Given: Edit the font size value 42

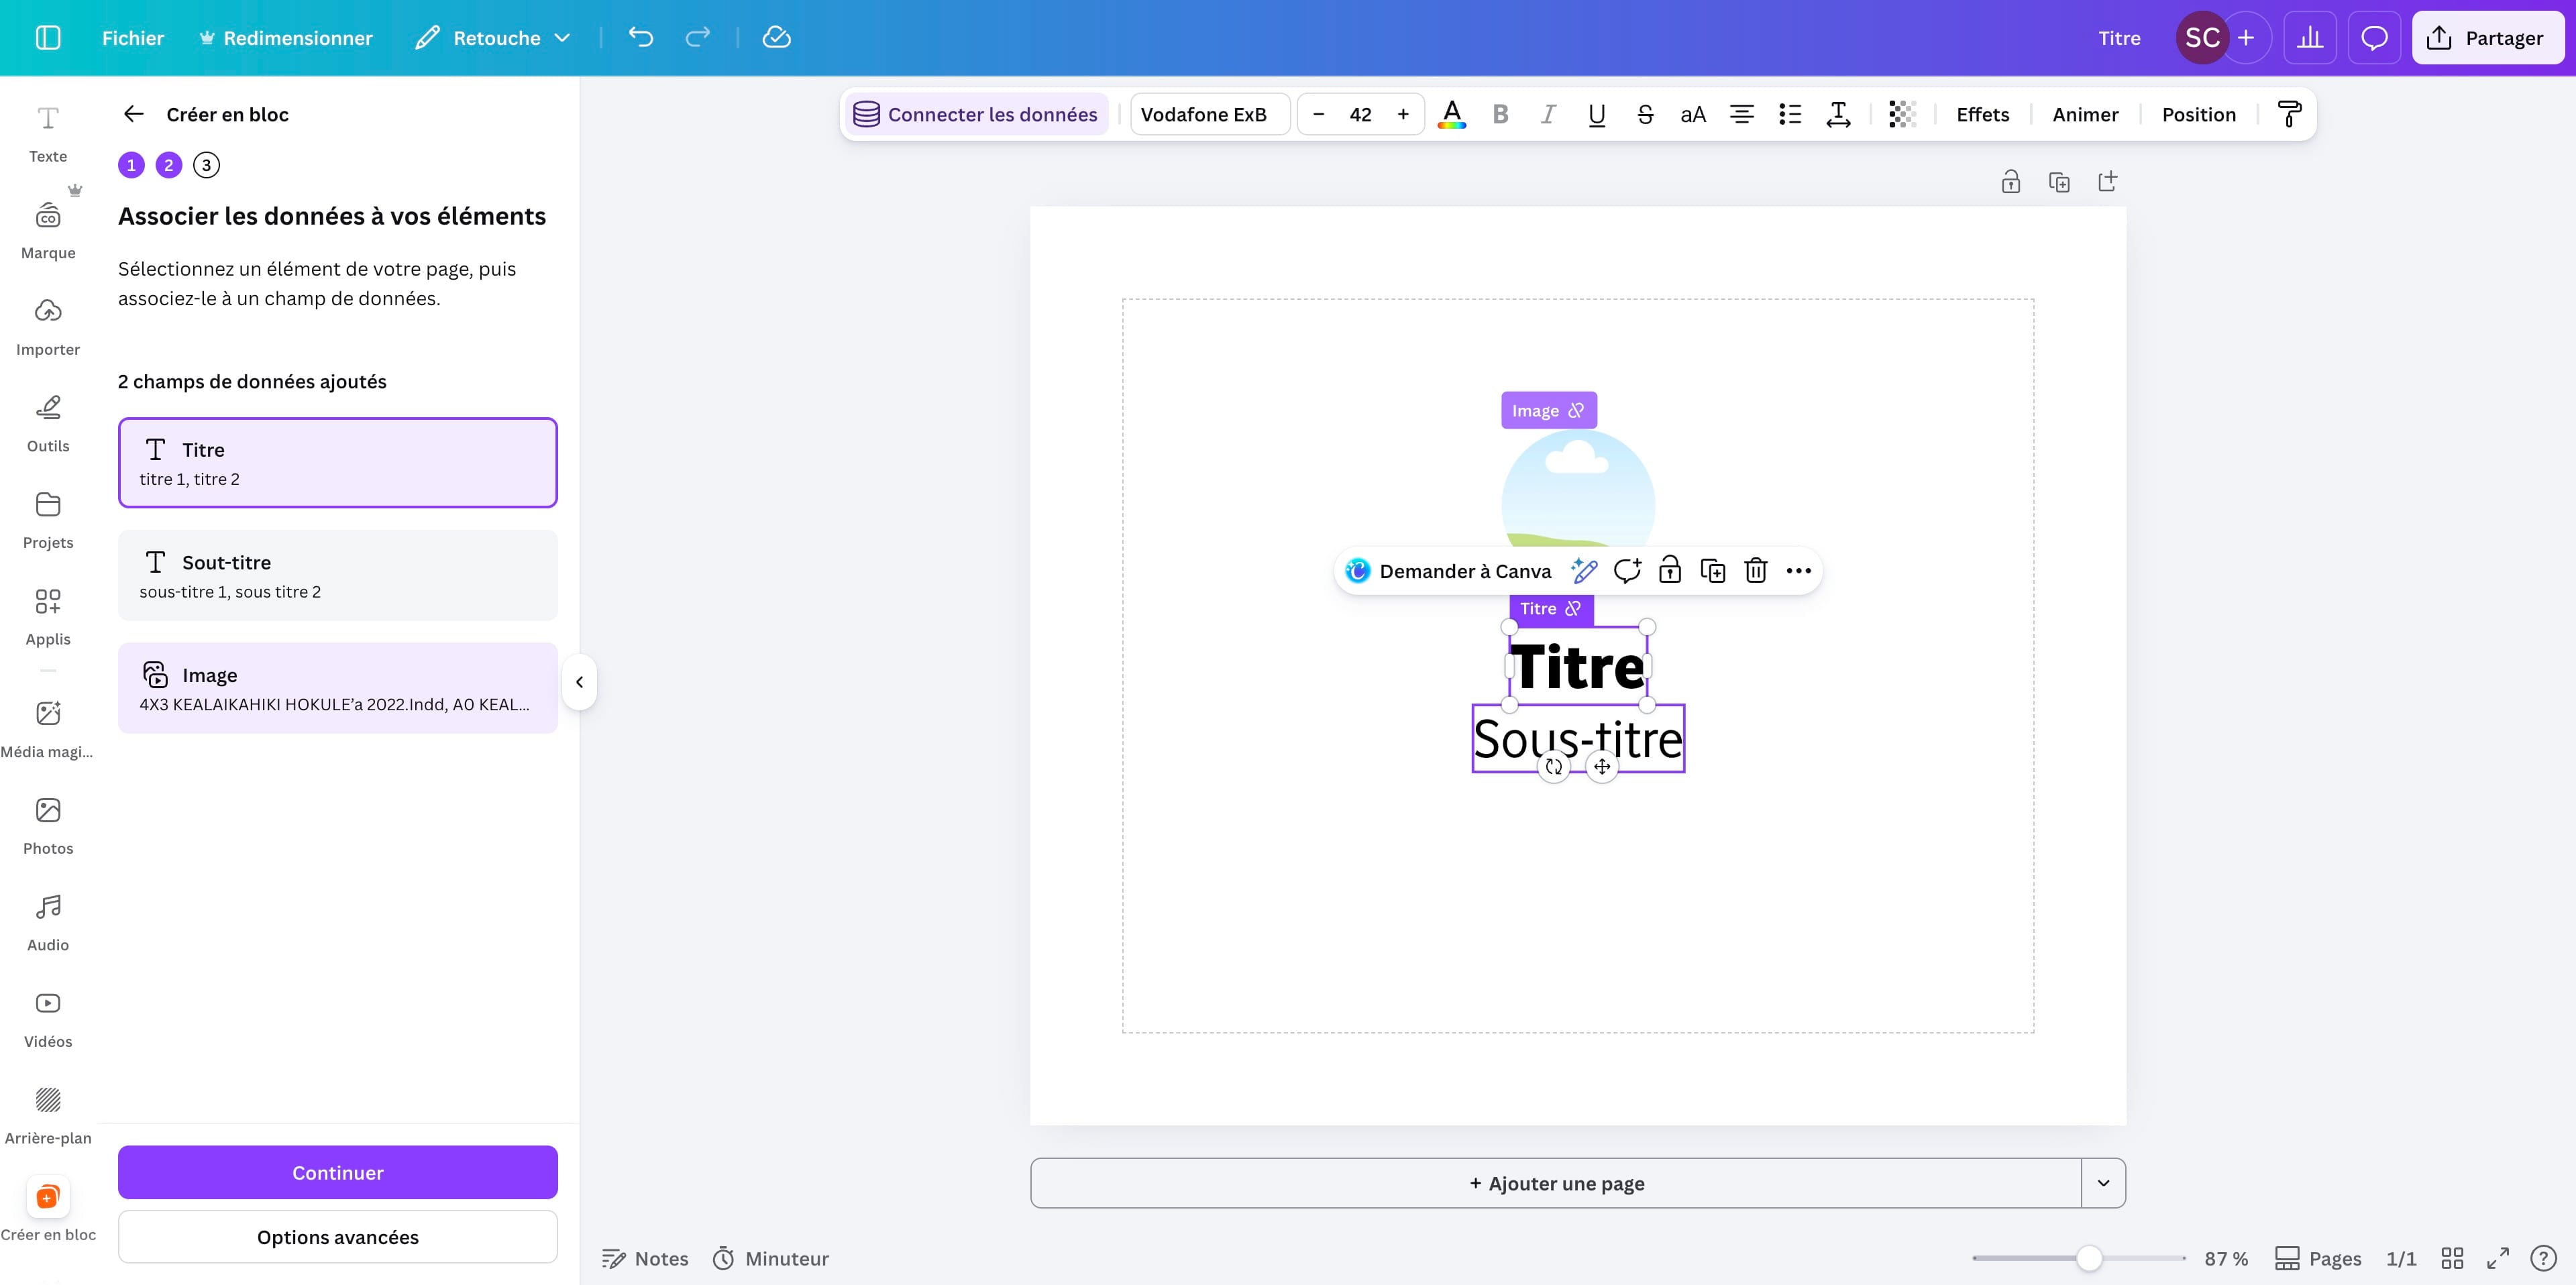Looking at the screenshot, I should [x=1361, y=115].
